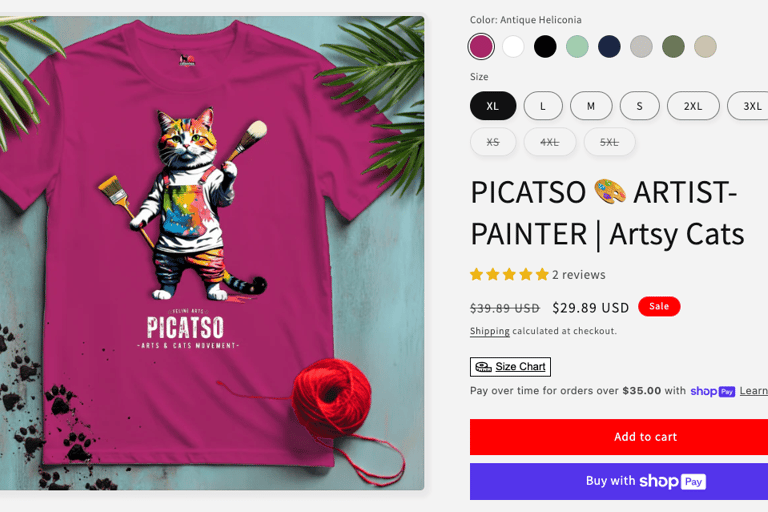Pick the black color swatch

click(x=545, y=47)
